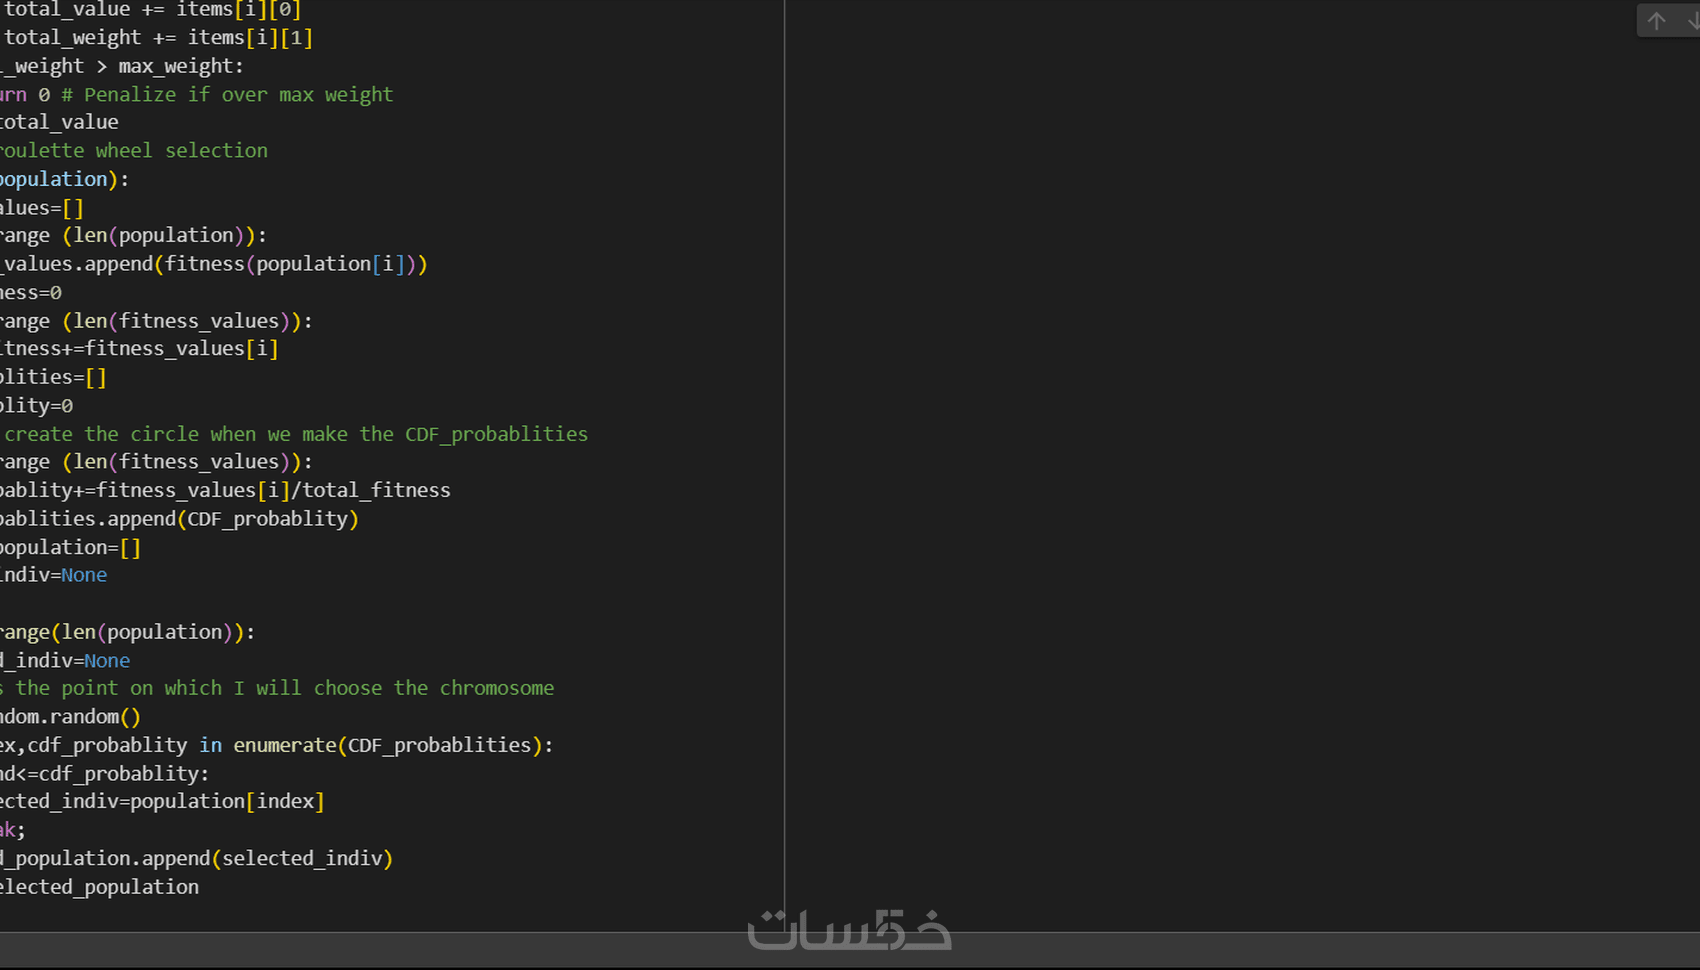Click the fitness(population[i]) append call

[x=215, y=263]
